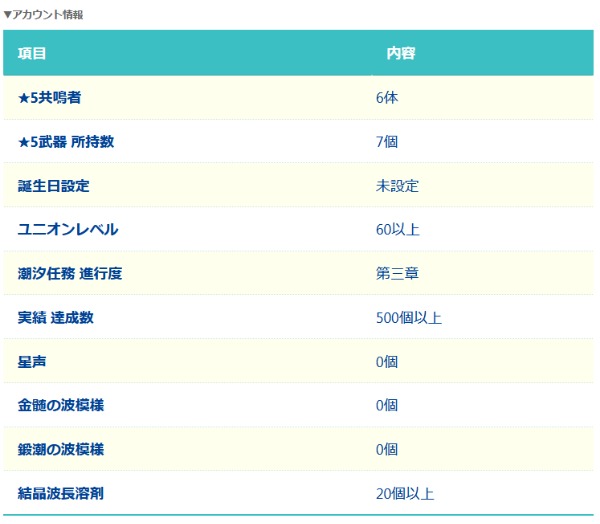Select the 鍛潮の波模様 row label

[60, 449]
